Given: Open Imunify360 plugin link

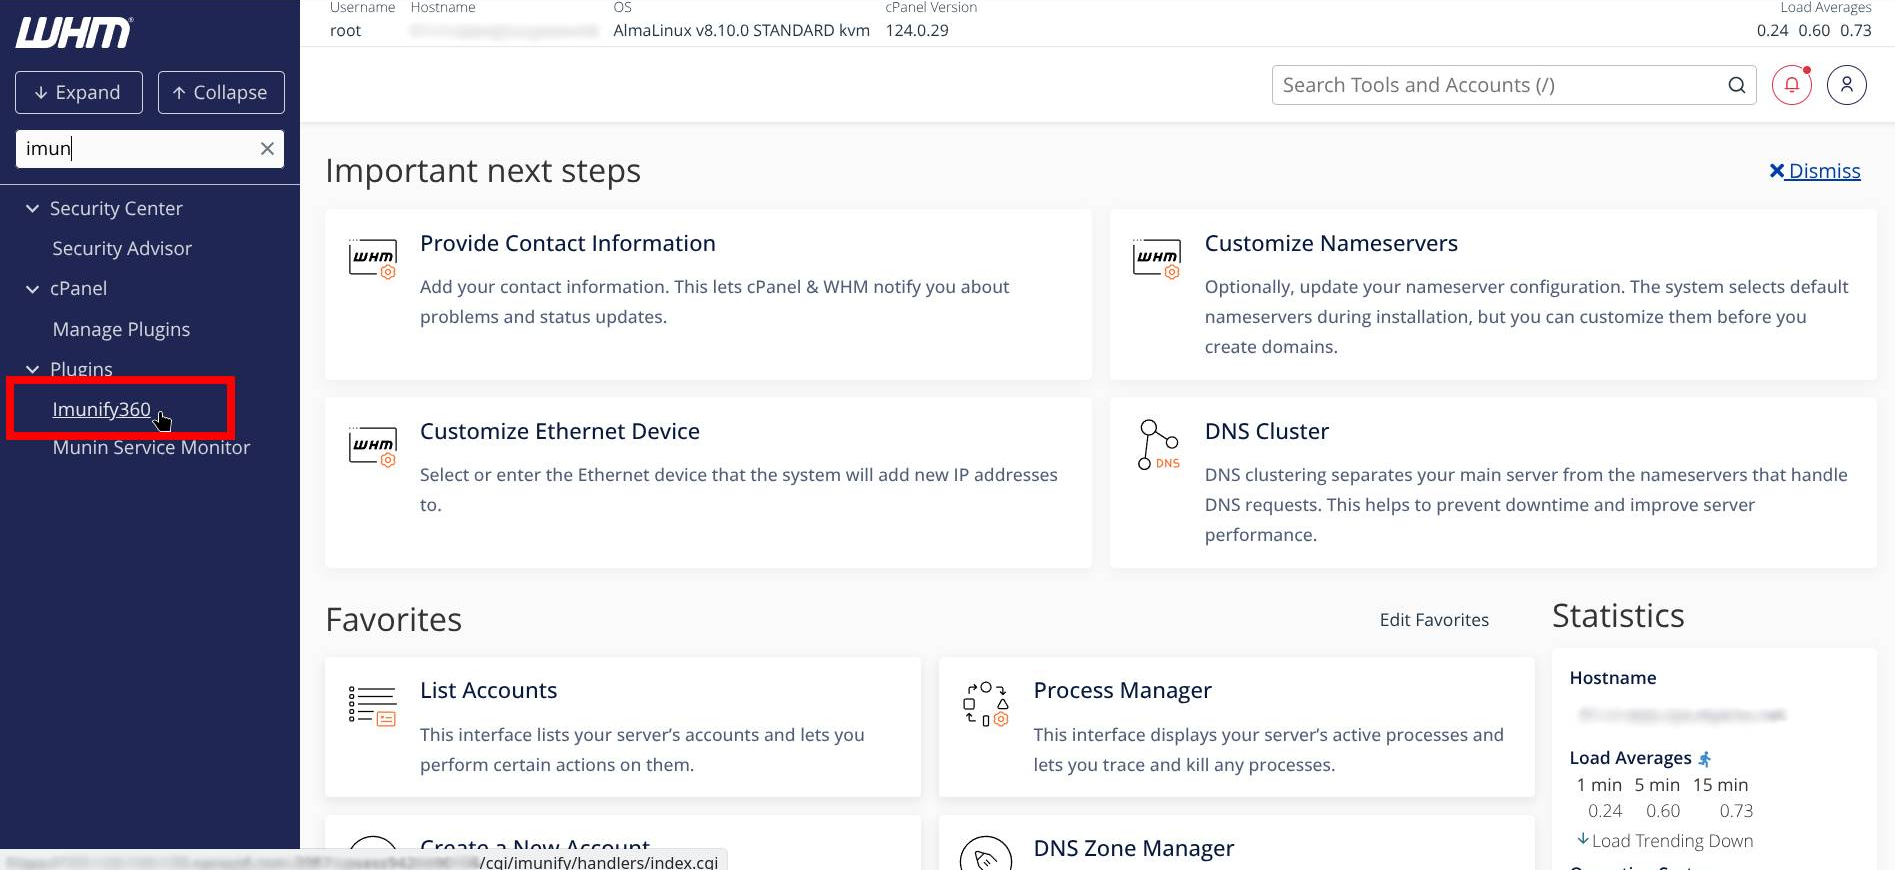Looking at the screenshot, I should 101,409.
